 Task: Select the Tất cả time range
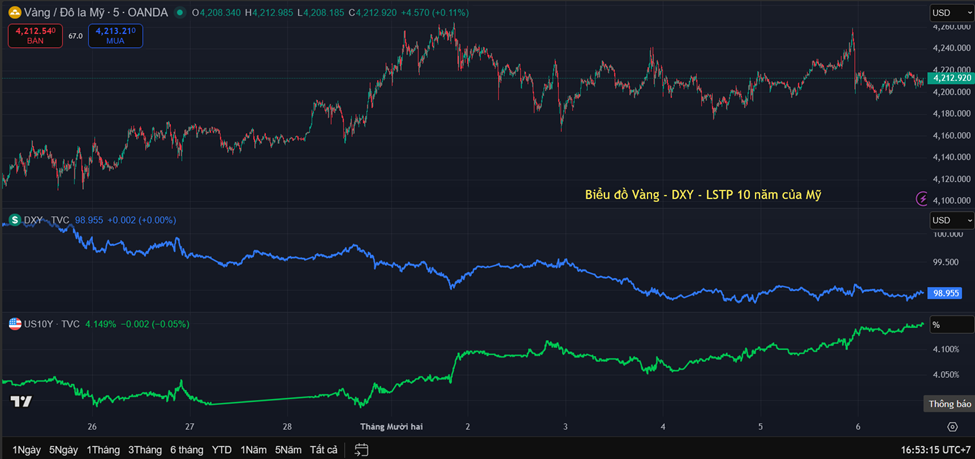coord(323,449)
